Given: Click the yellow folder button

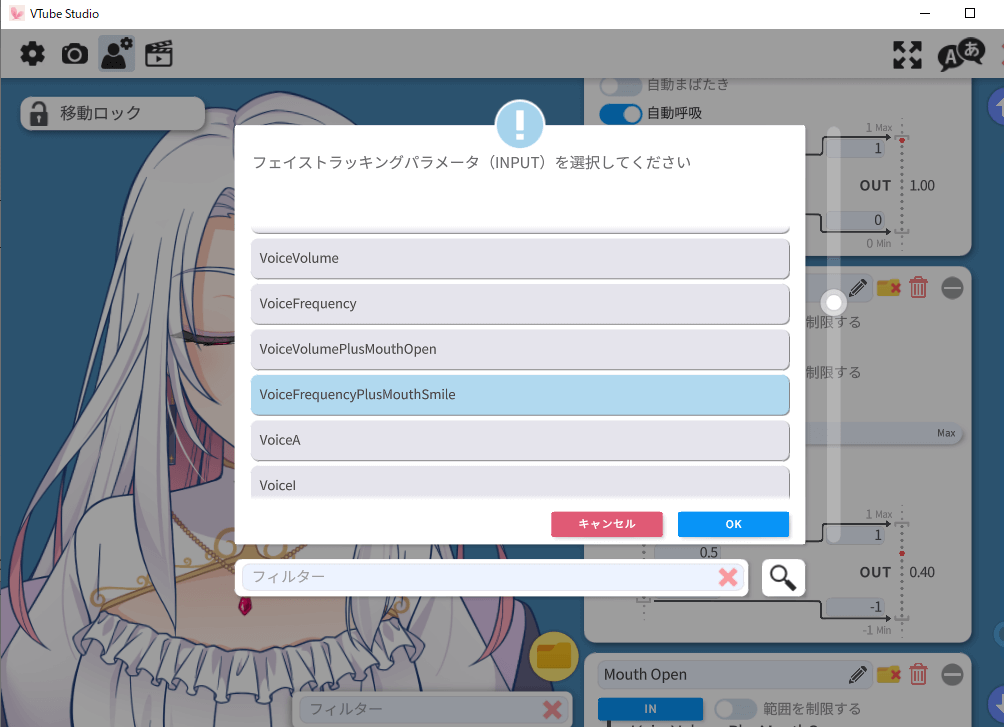Looking at the screenshot, I should tap(554, 656).
